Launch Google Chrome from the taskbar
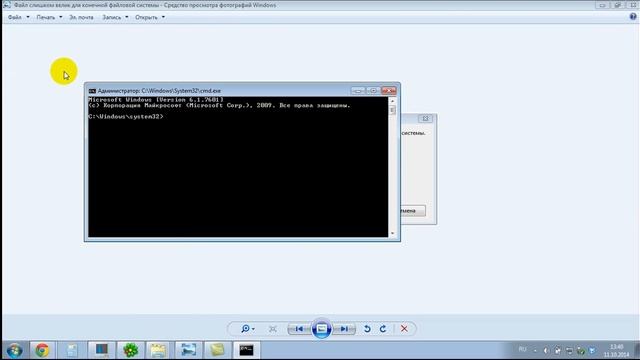This screenshot has width=640, height=360. pyautogui.click(x=42, y=350)
